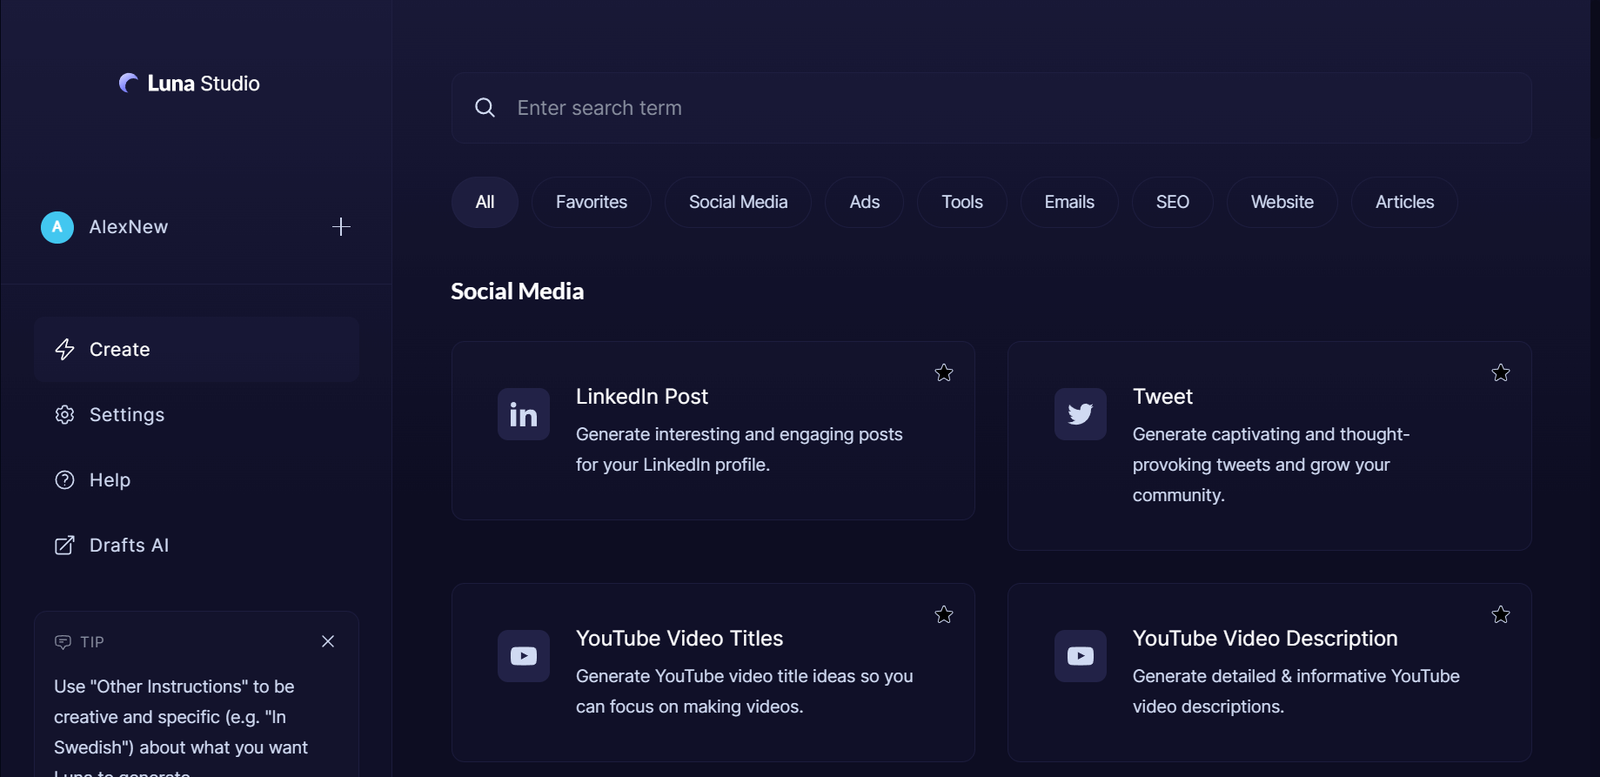The height and width of the screenshot is (777, 1600).
Task: Click the YouTube Video Description's description text
Action: [1296, 691]
